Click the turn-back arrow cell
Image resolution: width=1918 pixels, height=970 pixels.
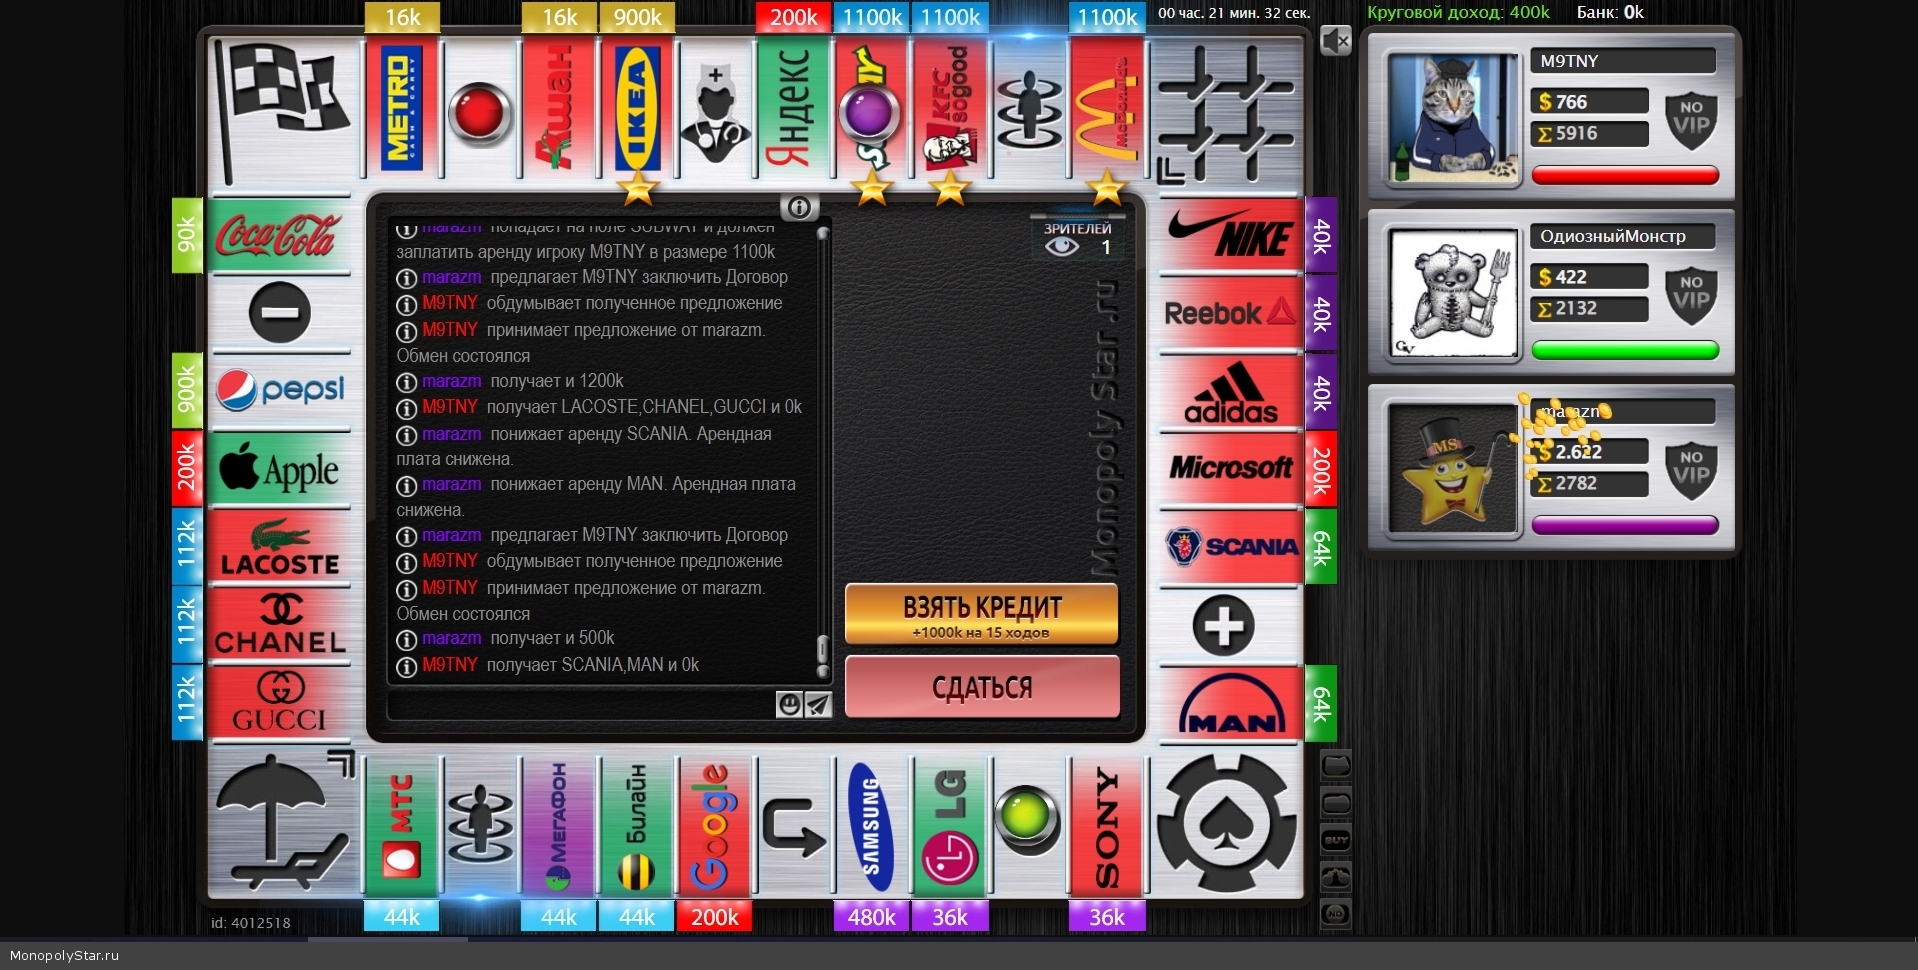[x=793, y=827]
